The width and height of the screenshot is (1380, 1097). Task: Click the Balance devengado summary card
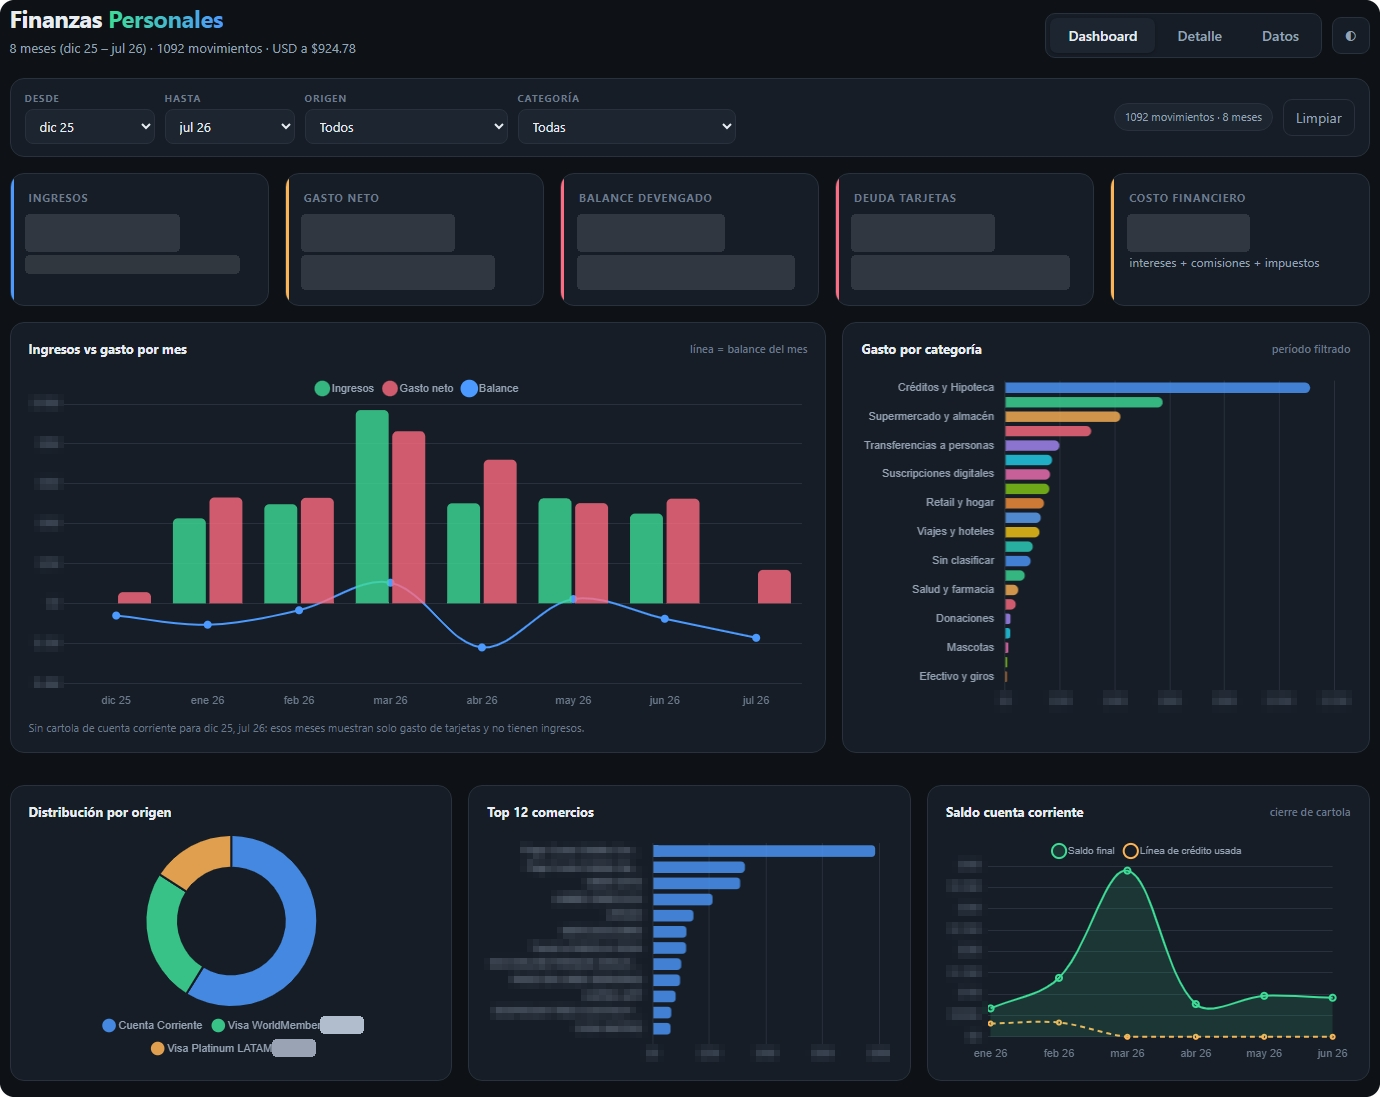click(689, 240)
